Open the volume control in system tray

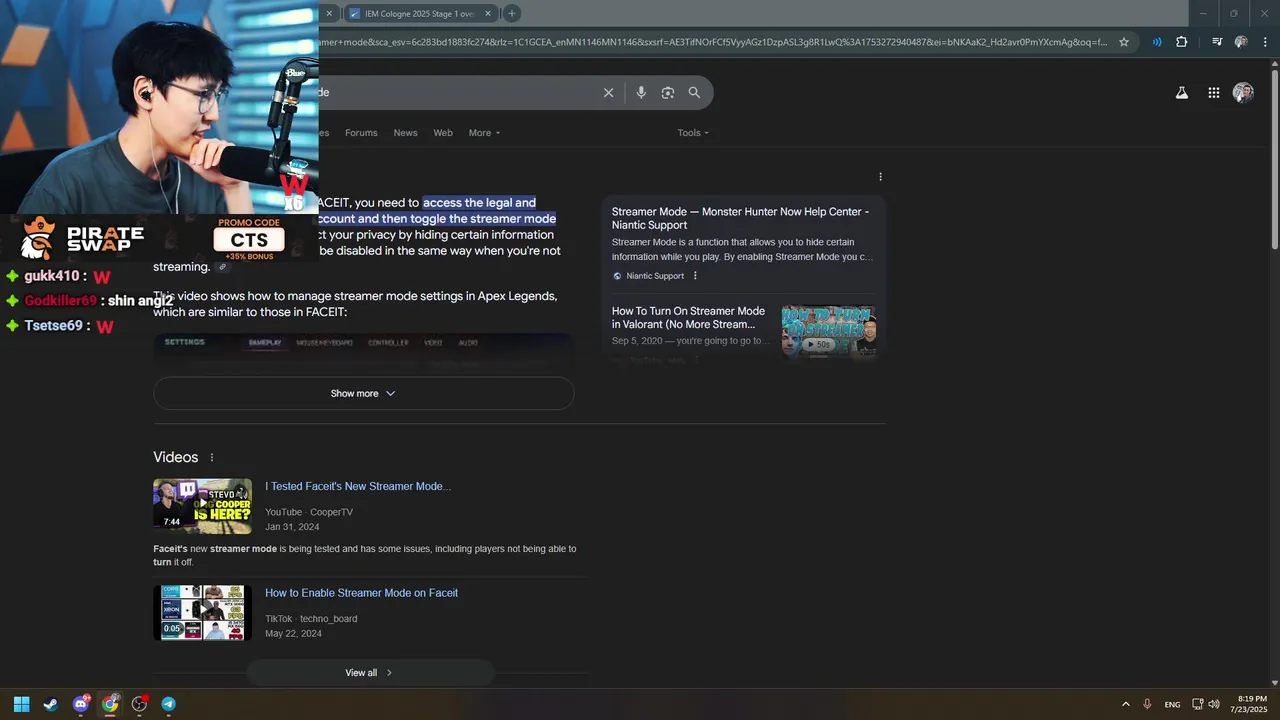point(1215,704)
